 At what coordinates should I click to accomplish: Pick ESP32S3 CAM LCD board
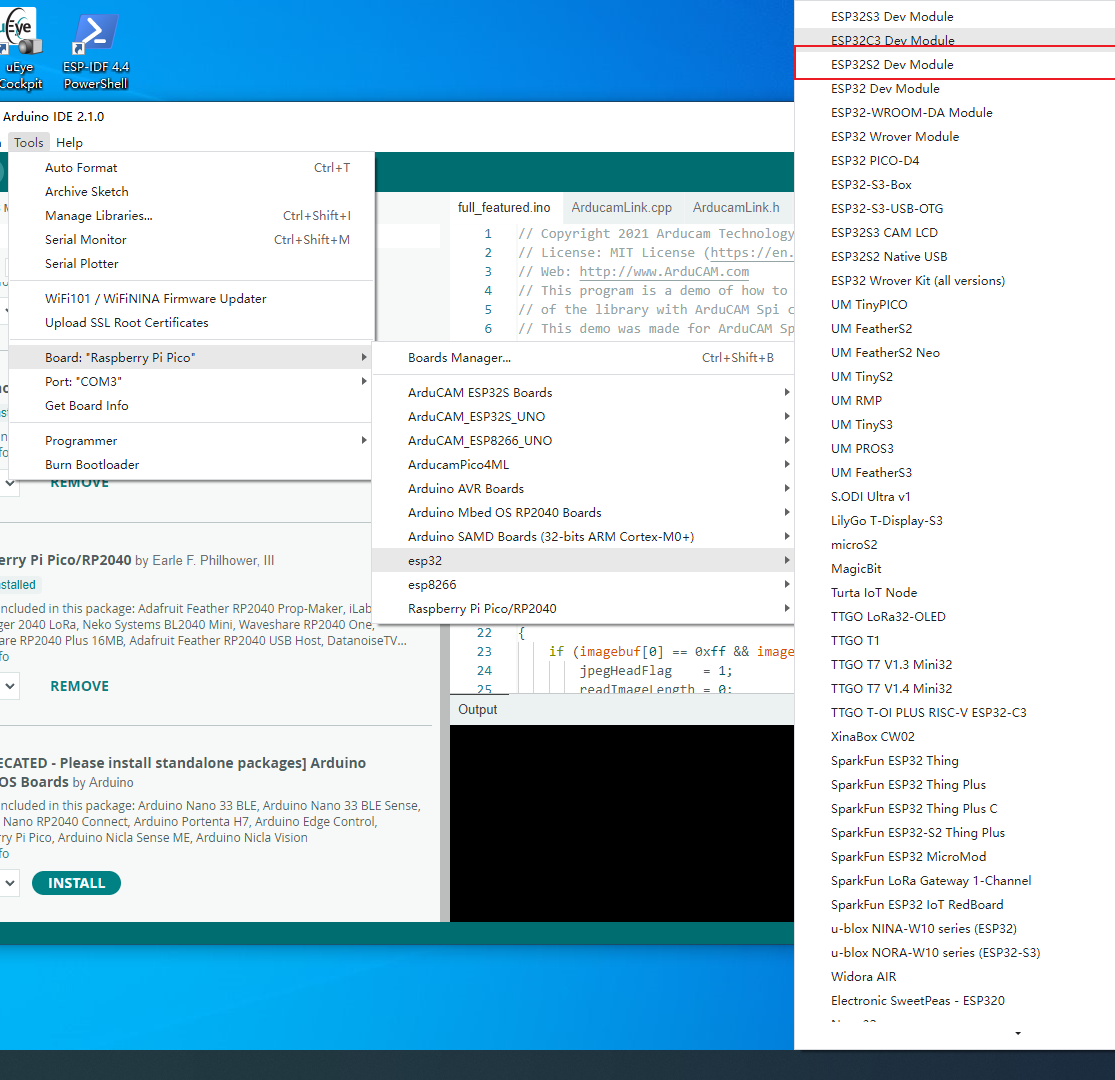pyautogui.click(x=954, y=232)
